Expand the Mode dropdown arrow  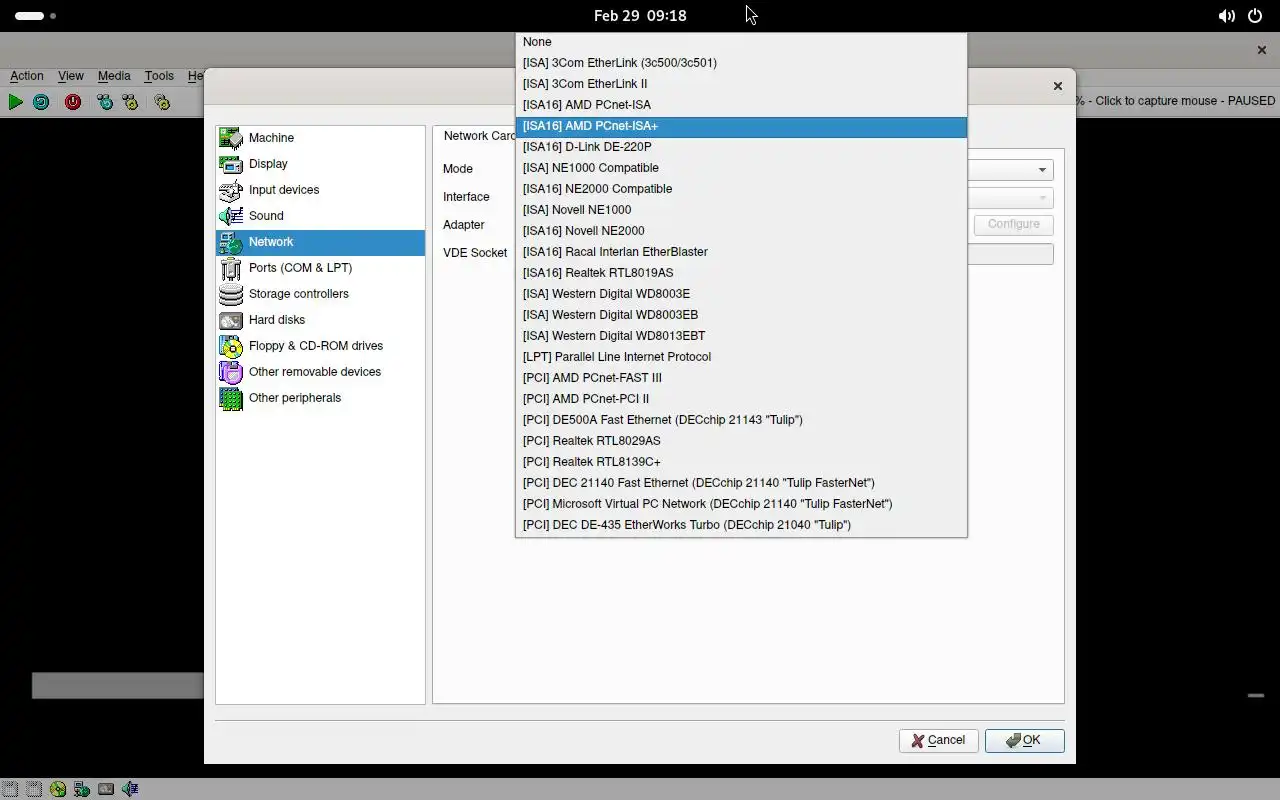(x=1041, y=170)
